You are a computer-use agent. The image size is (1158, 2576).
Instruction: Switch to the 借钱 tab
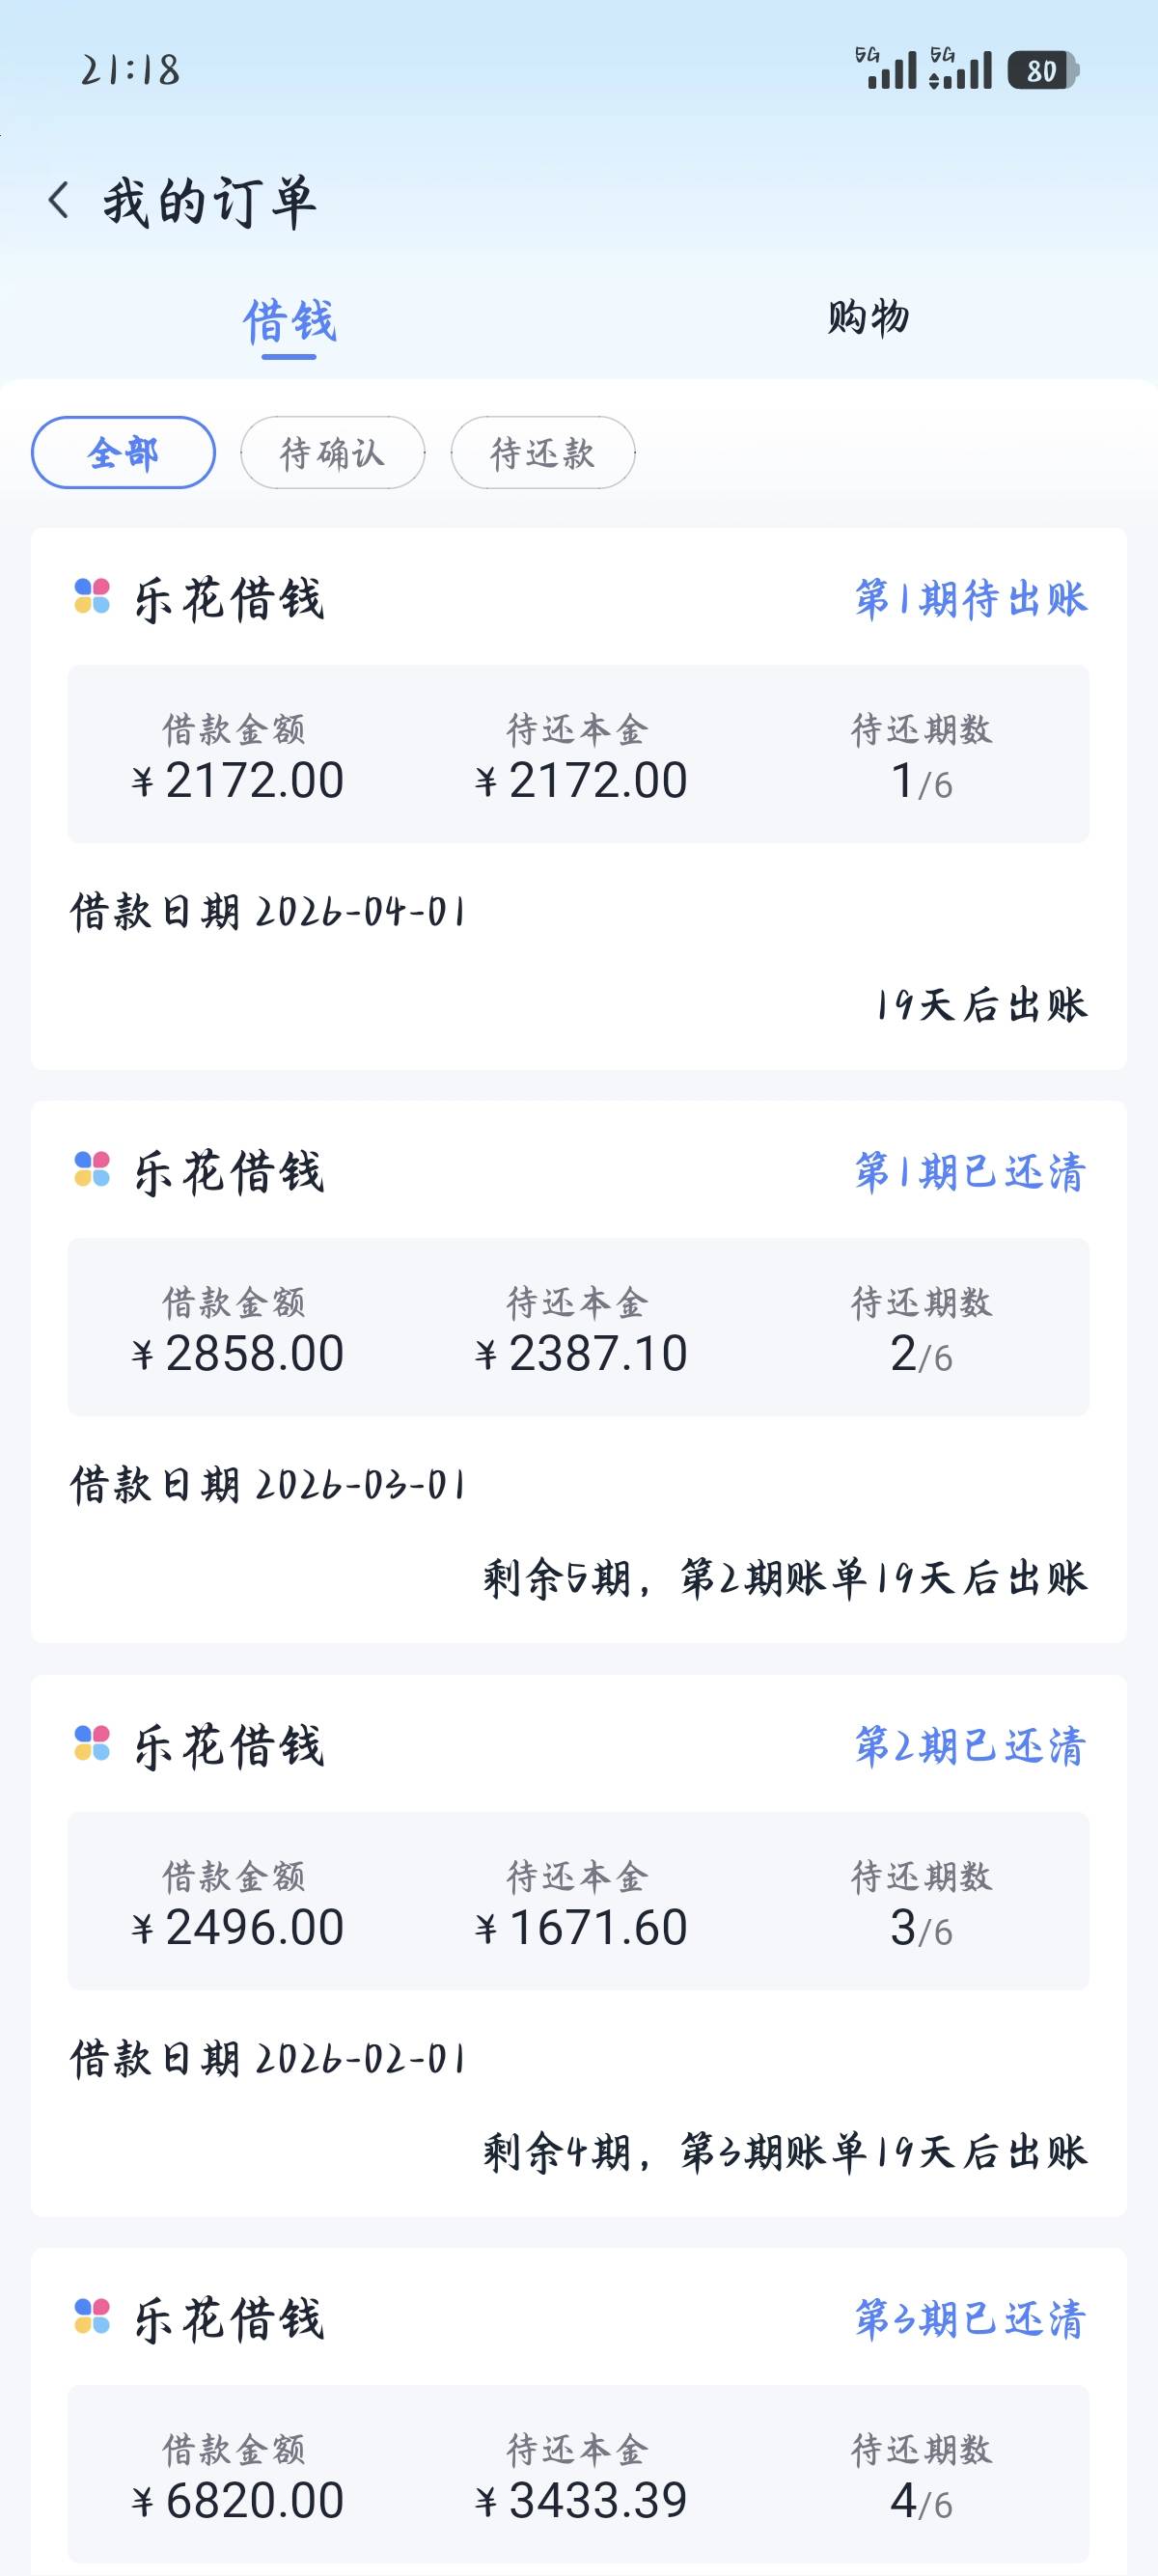click(x=289, y=322)
